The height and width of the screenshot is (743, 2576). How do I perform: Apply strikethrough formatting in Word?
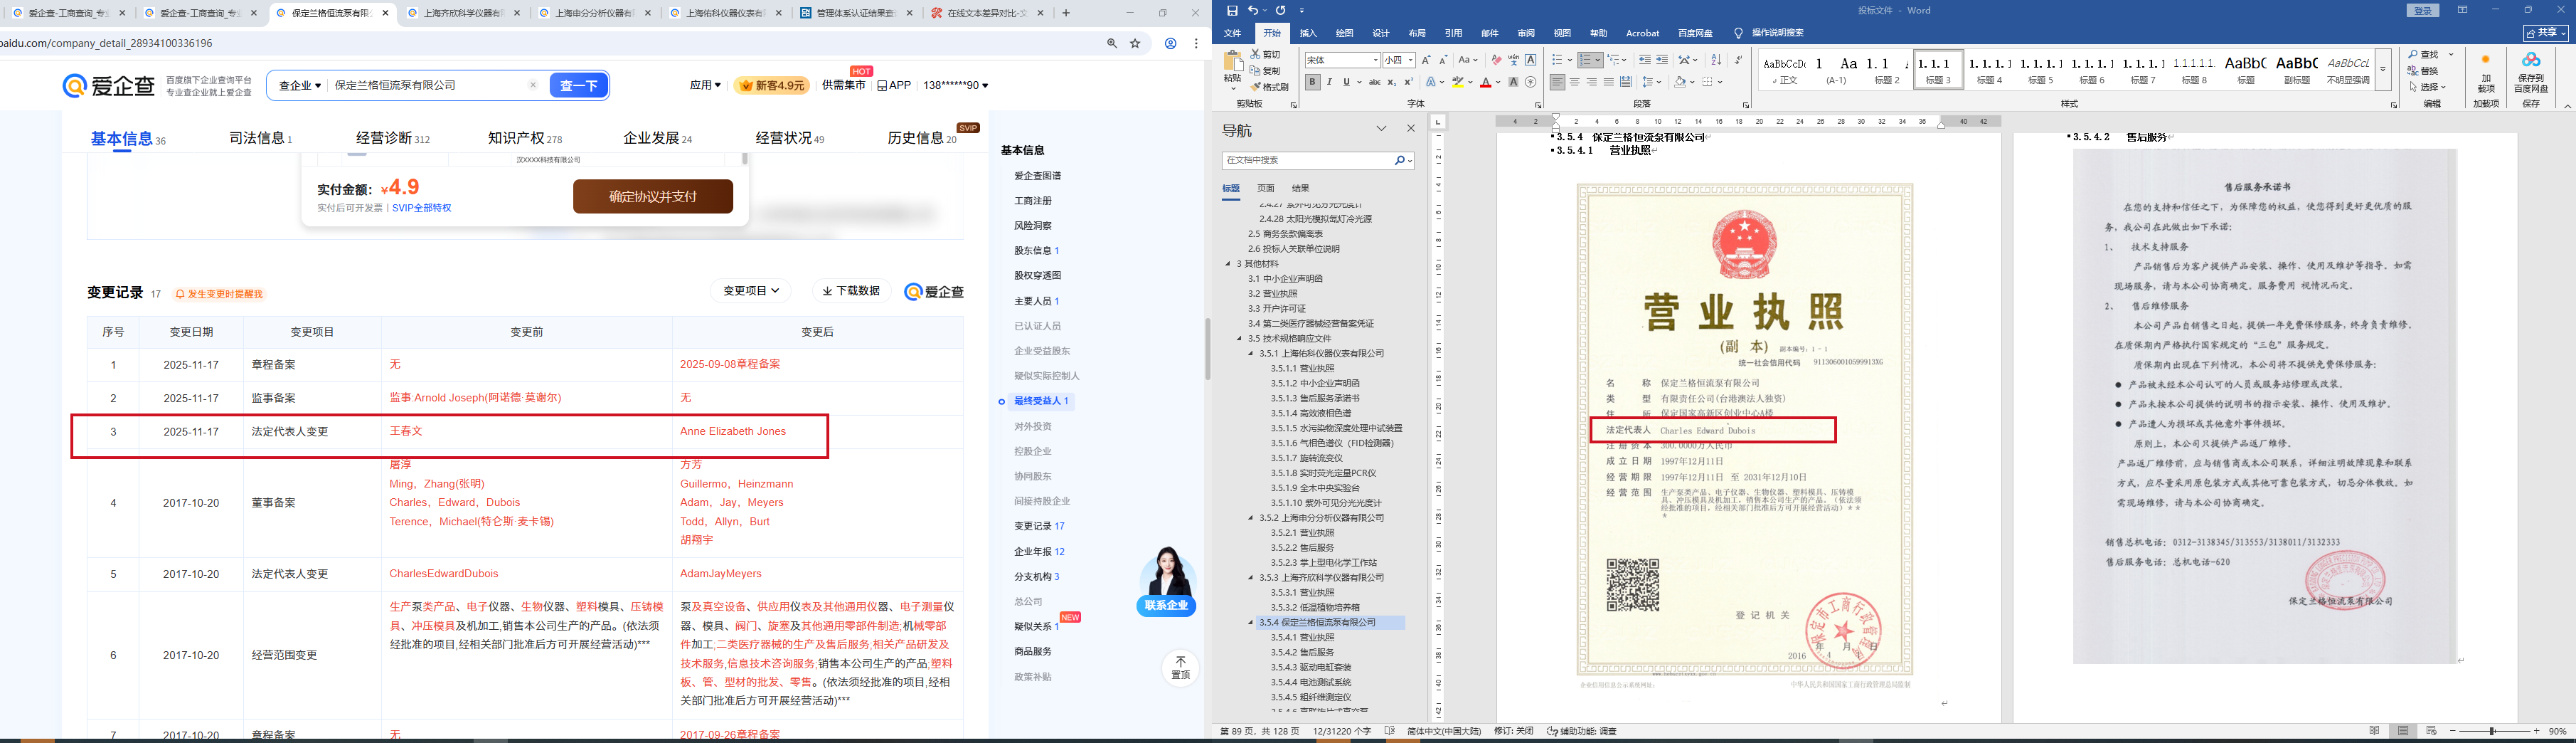click(x=1374, y=83)
